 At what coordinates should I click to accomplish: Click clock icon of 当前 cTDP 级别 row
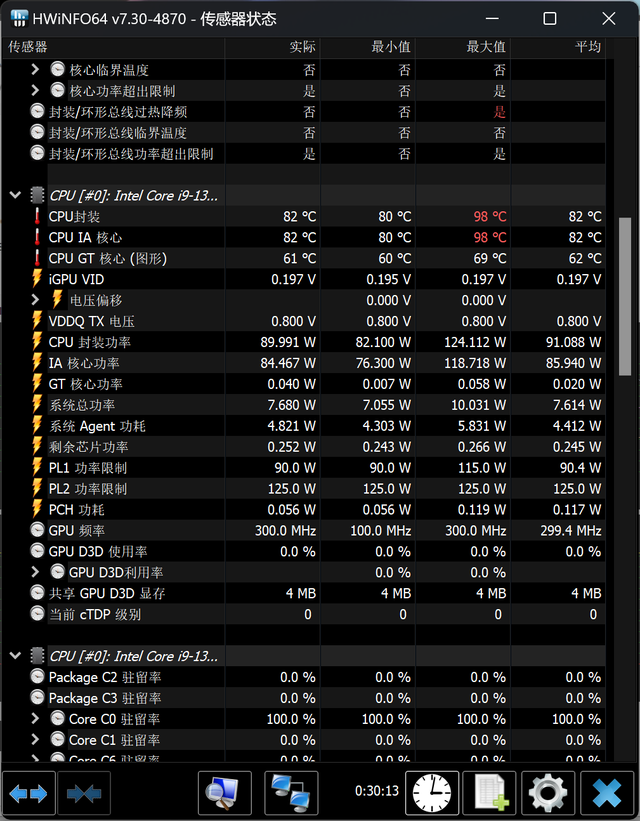tap(37, 614)
